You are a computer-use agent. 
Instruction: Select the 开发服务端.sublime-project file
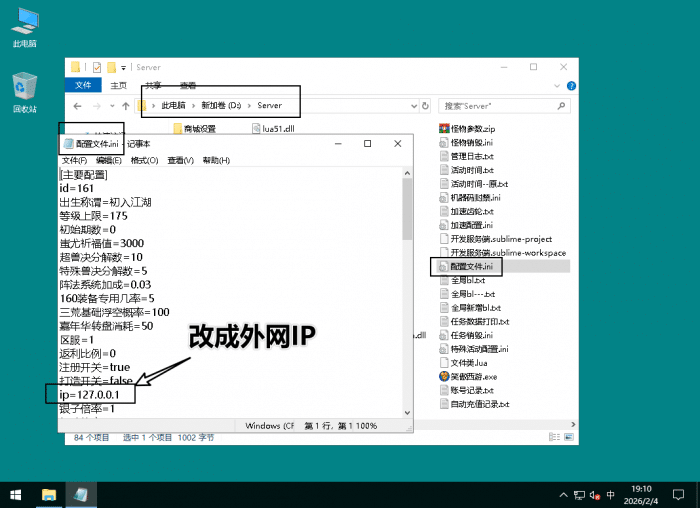coord(496,239)
